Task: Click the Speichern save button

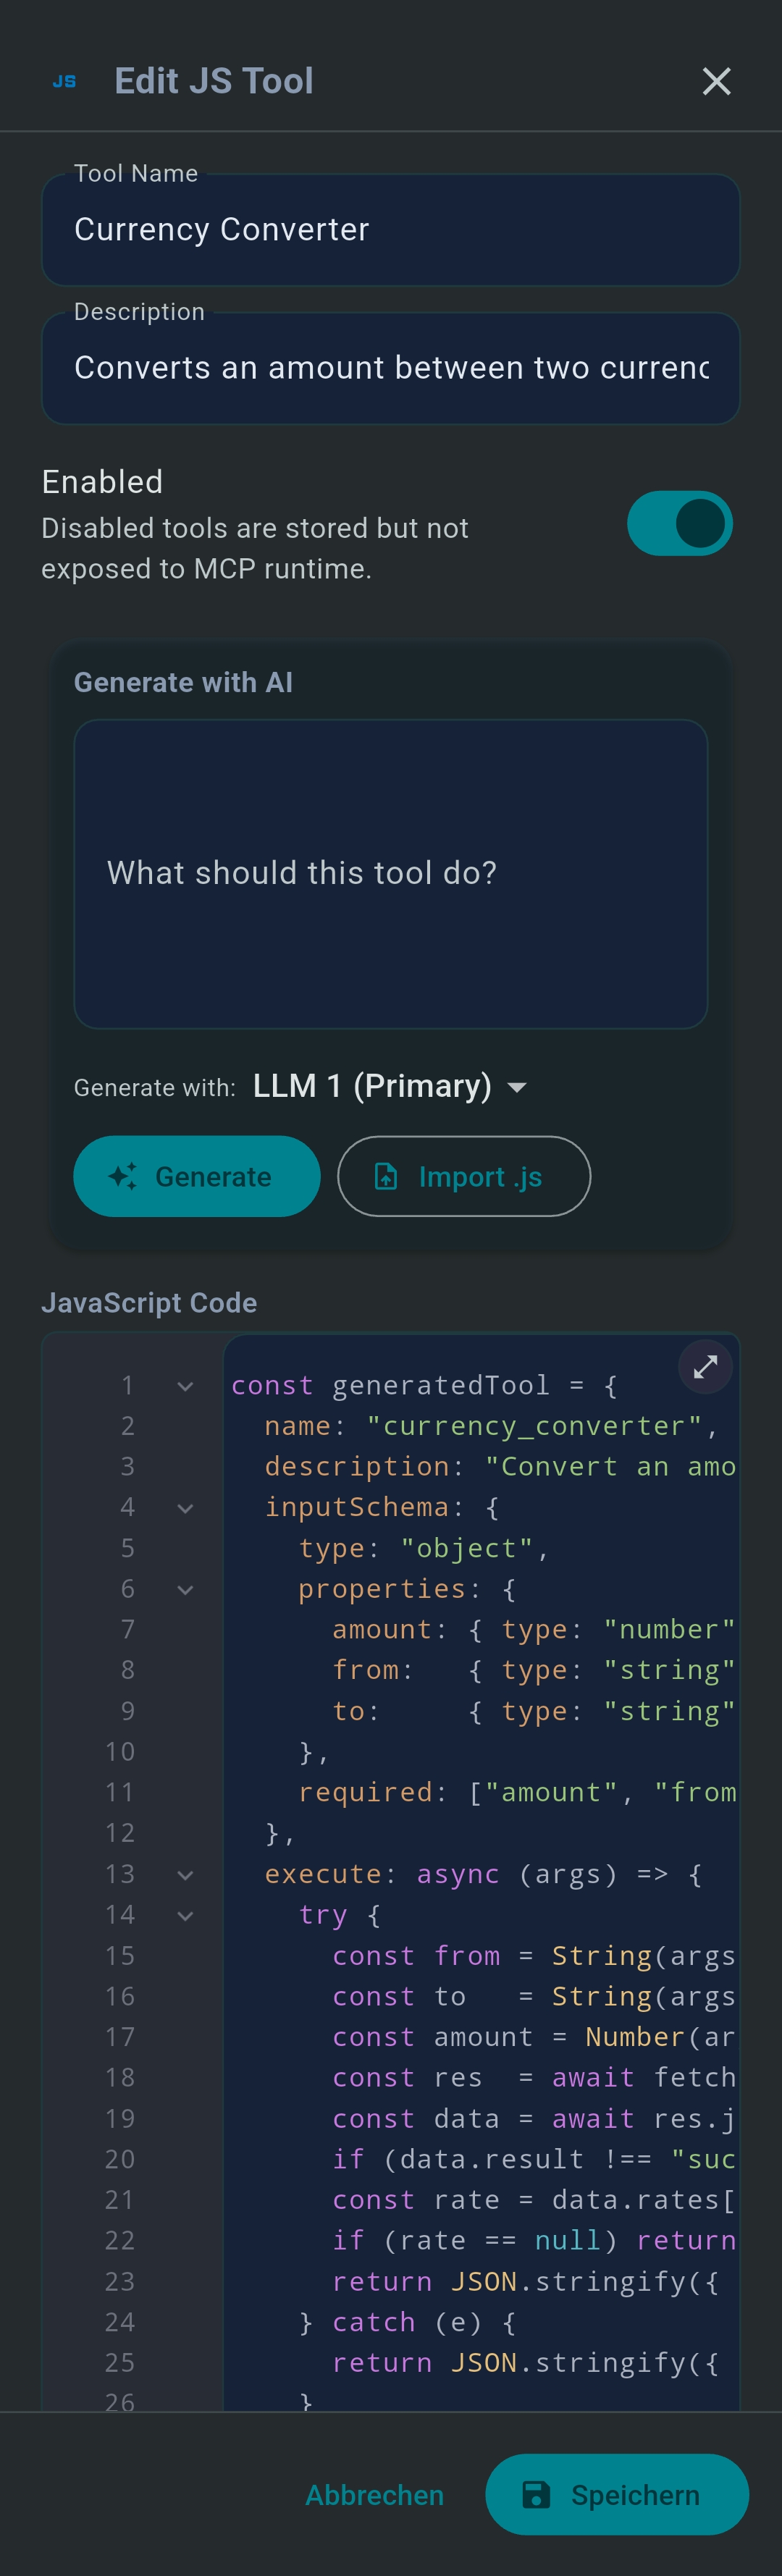Action: [616, 2495]
